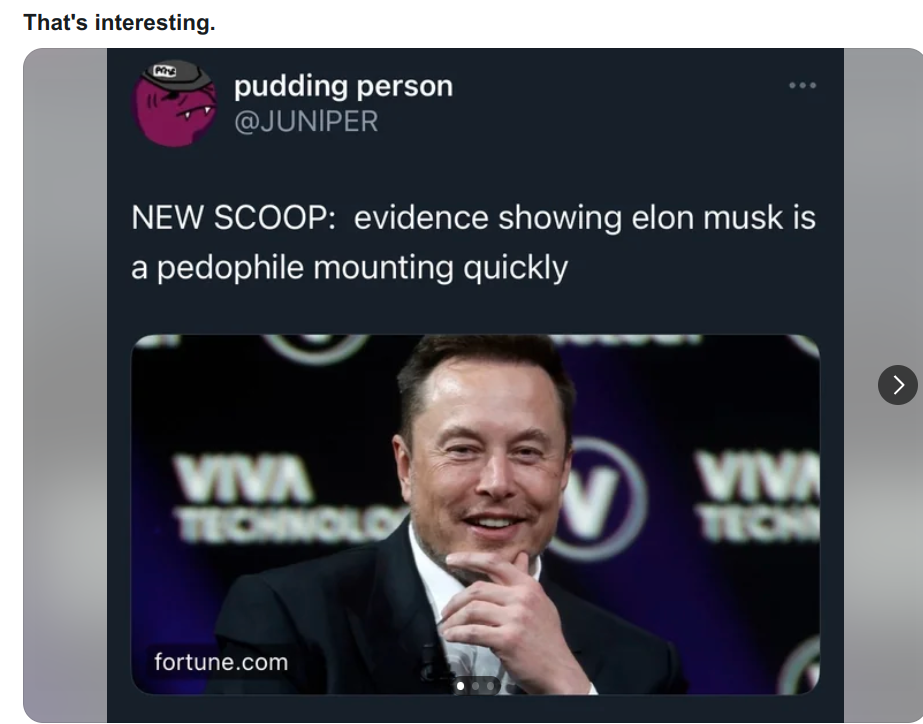Open the pudding person profile name

(344, 86)
